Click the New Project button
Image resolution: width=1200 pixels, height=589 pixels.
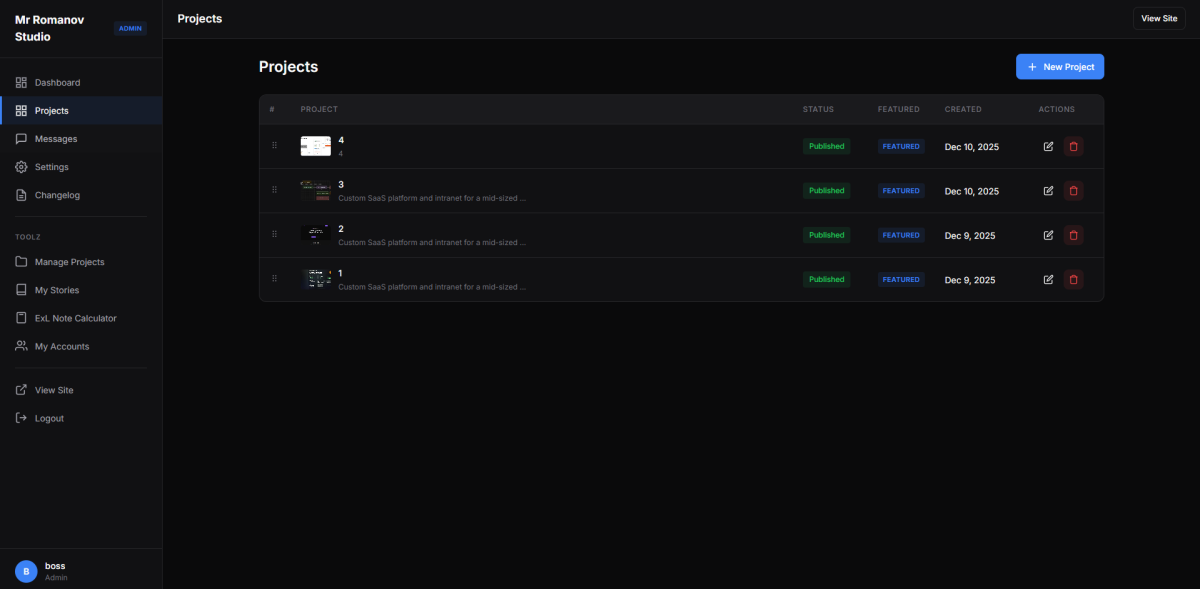[1060, 67]
